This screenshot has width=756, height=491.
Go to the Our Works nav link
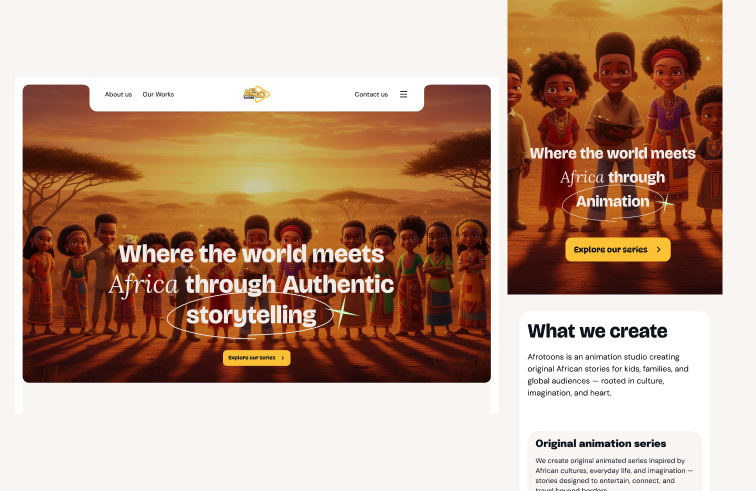(158, 95)
